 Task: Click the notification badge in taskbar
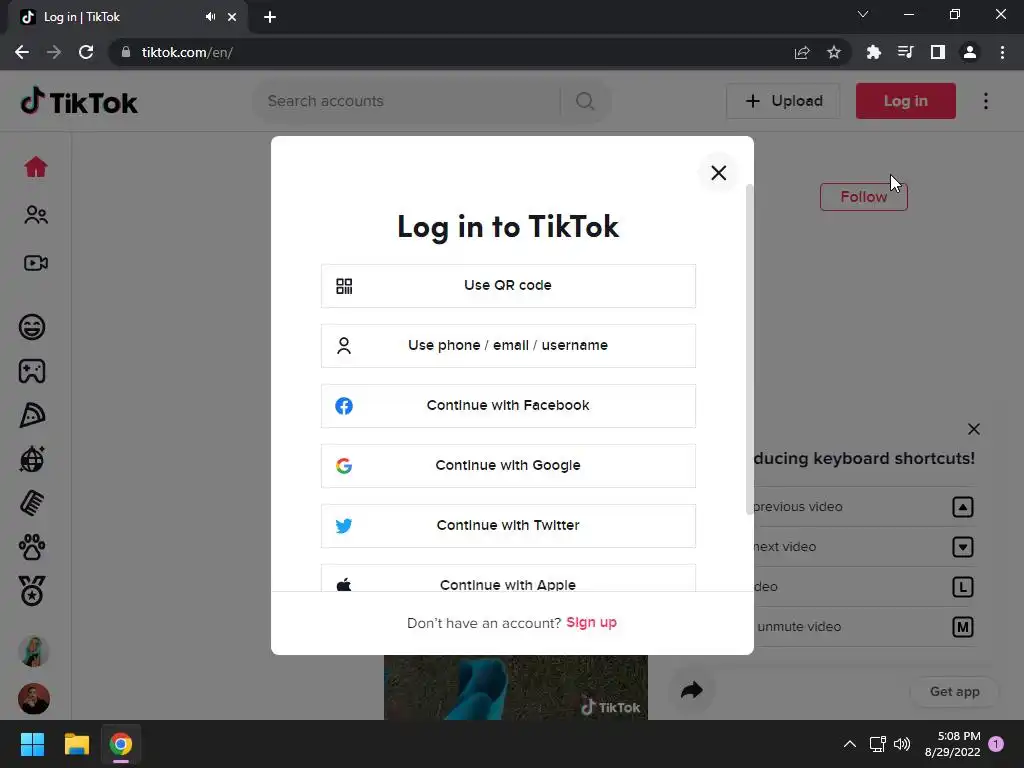click(x=996, y=744)
